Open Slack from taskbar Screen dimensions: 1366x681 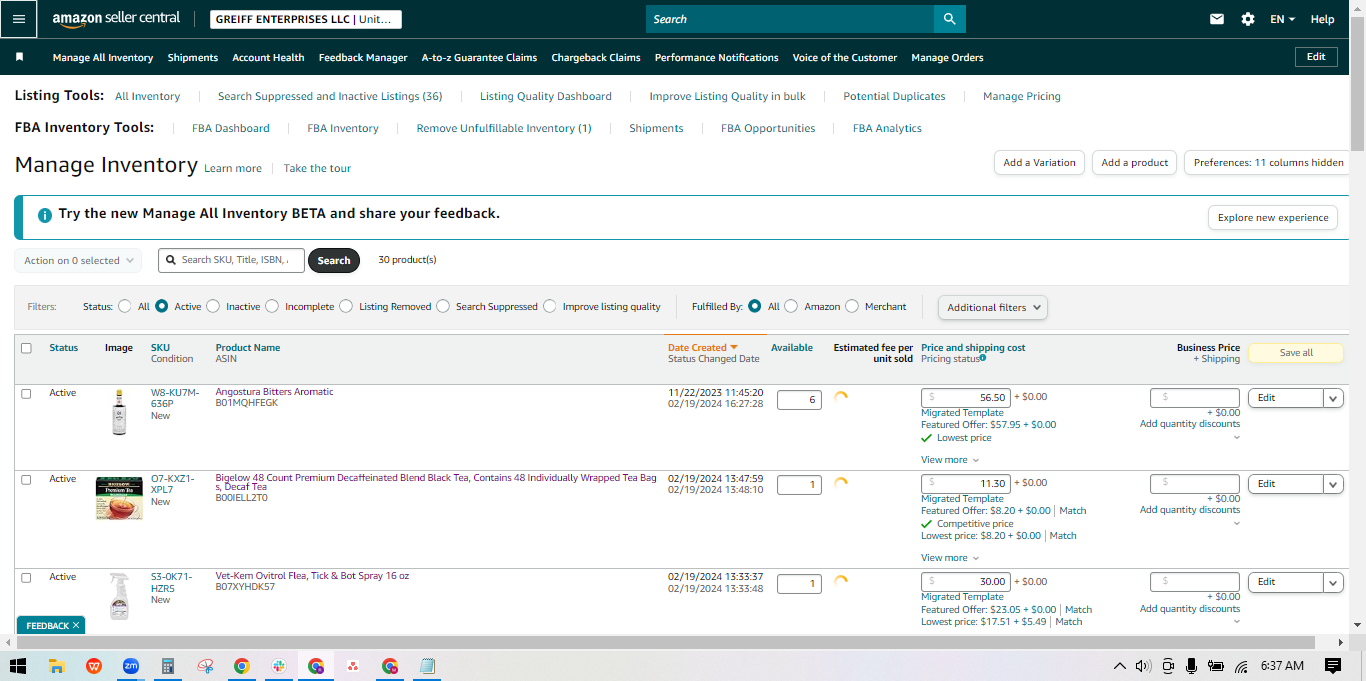pyautogui.click(x=279, y=666)
